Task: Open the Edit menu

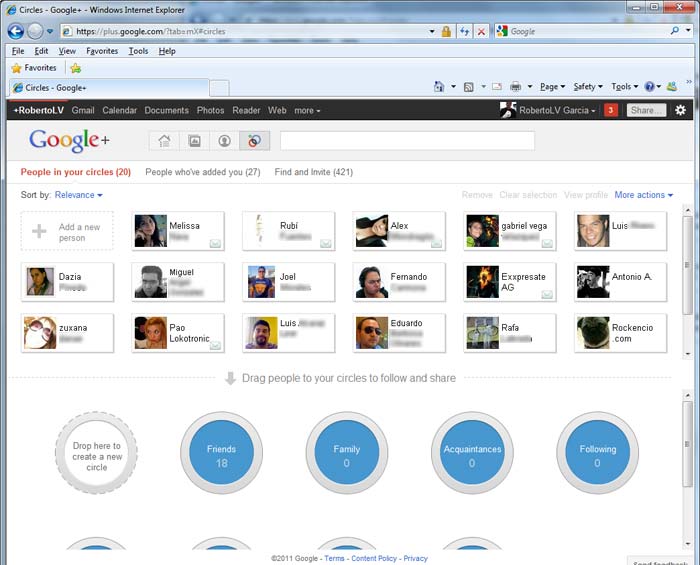Action: (x=42, y=51)
